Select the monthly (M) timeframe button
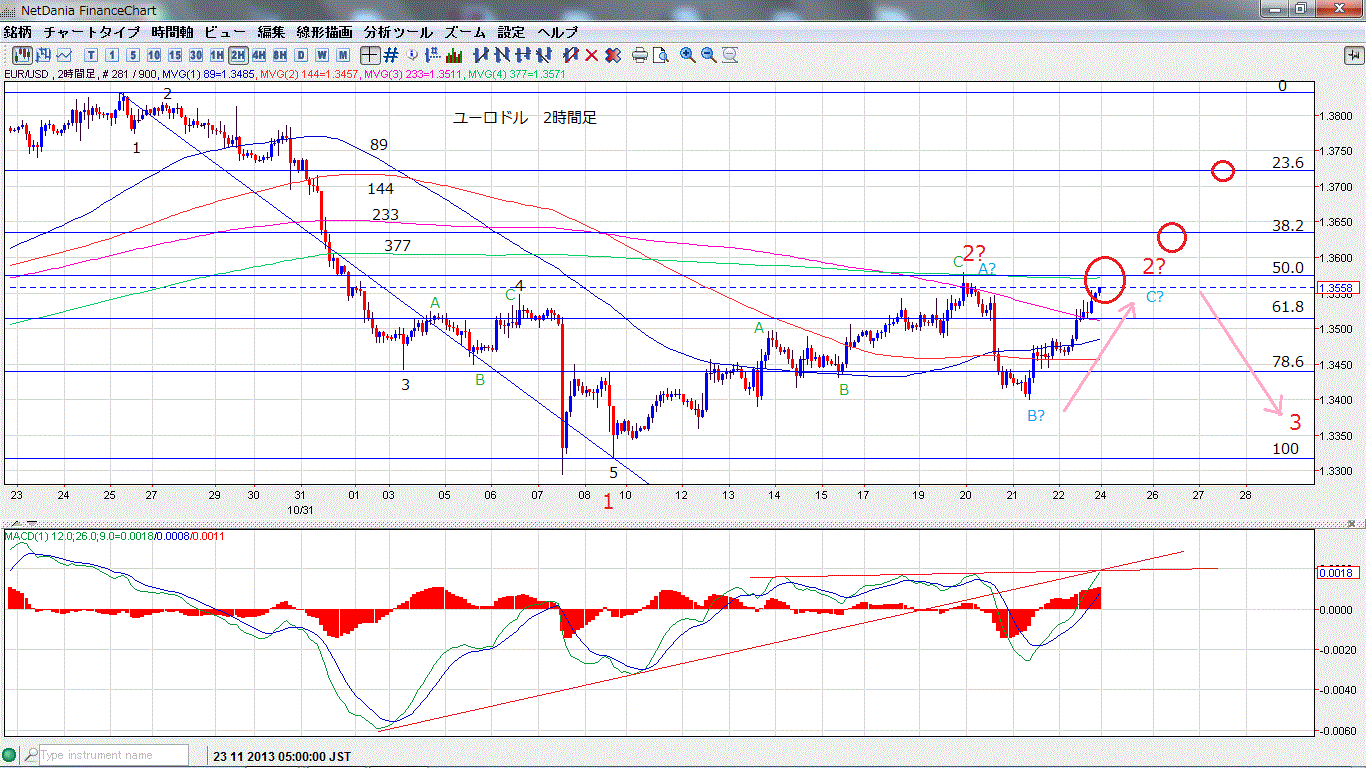The width and height of the screenshot is (1366, 768). coord(343,55)
